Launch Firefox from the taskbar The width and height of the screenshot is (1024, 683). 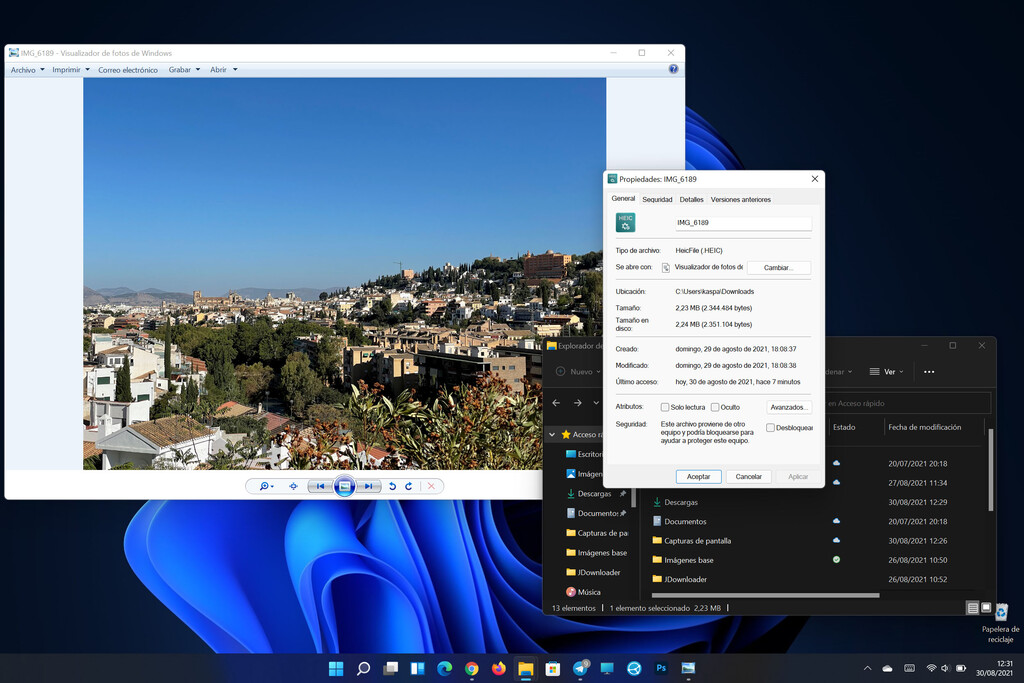(499, 668)
